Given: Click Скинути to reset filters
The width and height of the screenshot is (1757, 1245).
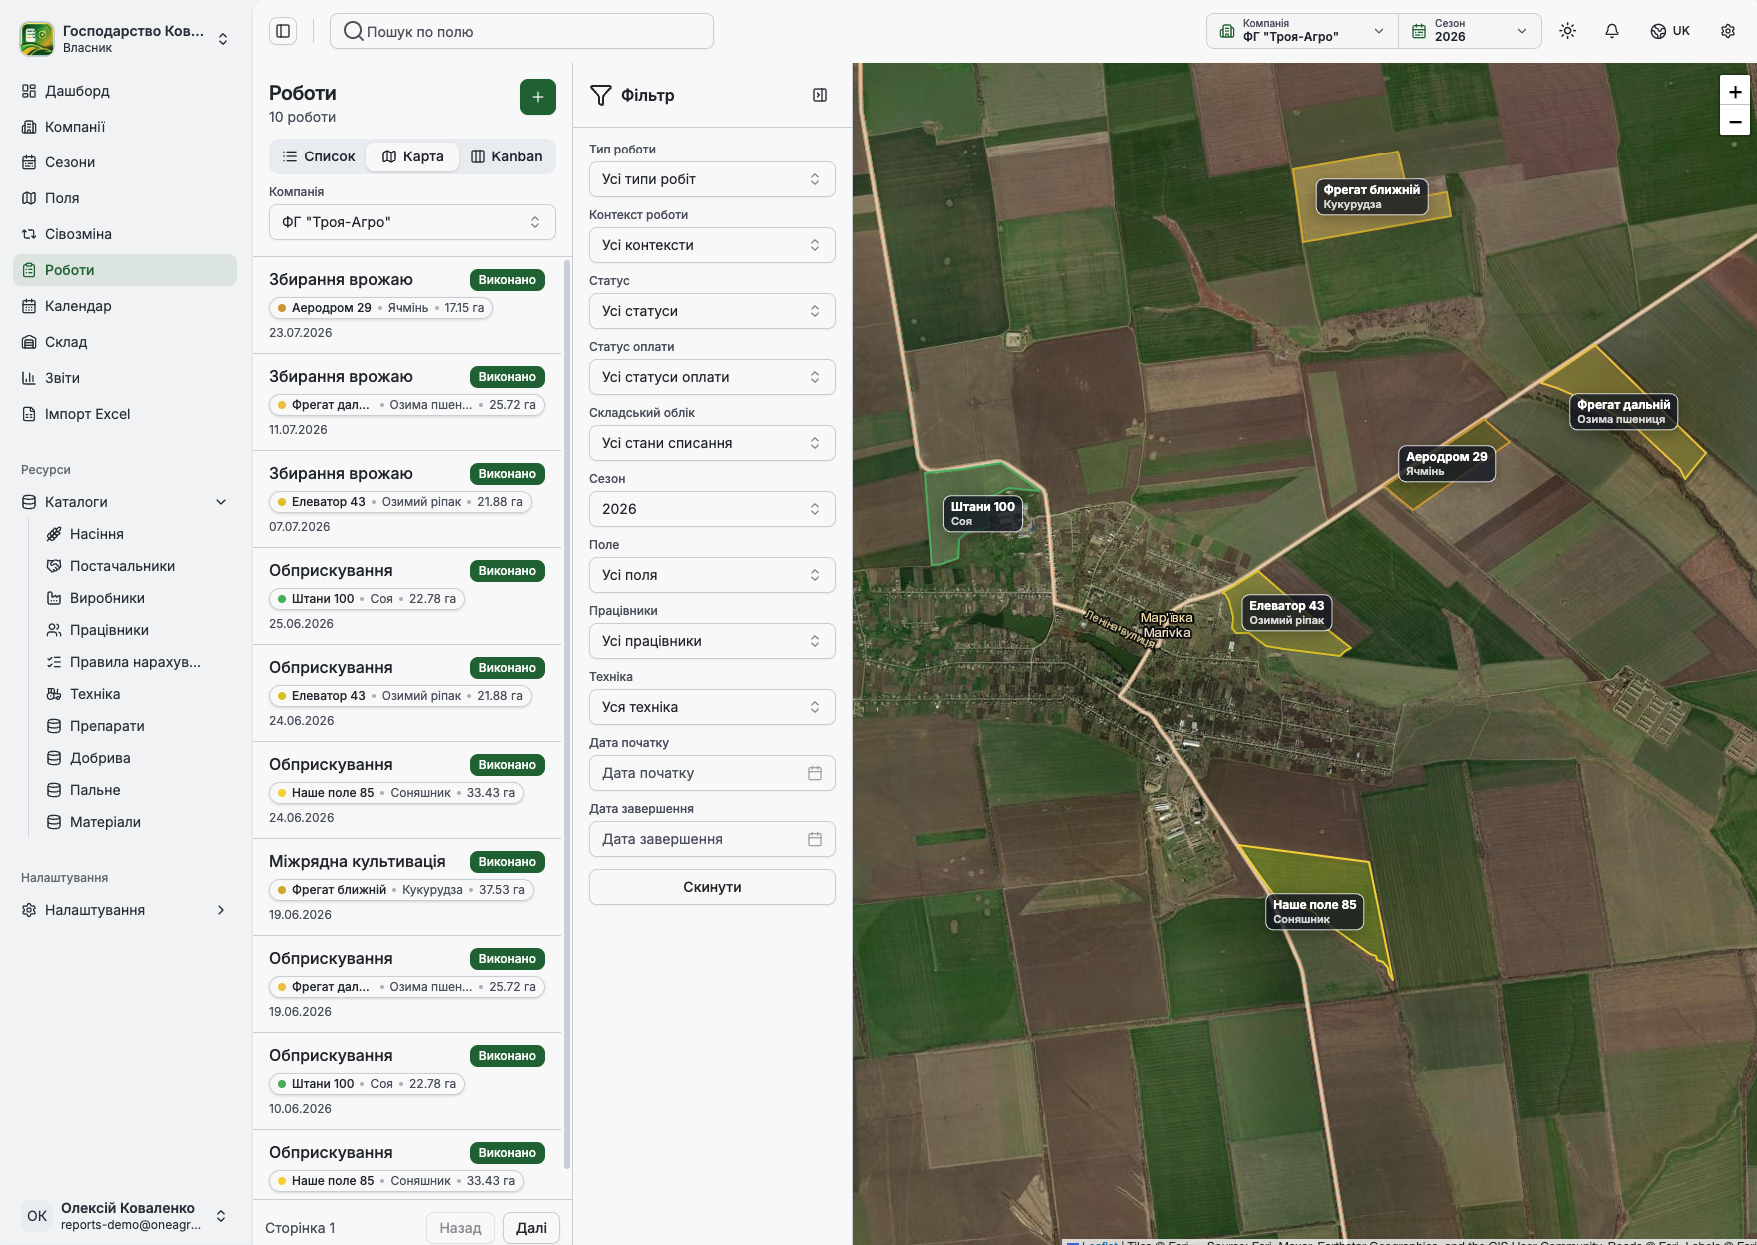Looking at the screenshot, I should click(712, 887).
